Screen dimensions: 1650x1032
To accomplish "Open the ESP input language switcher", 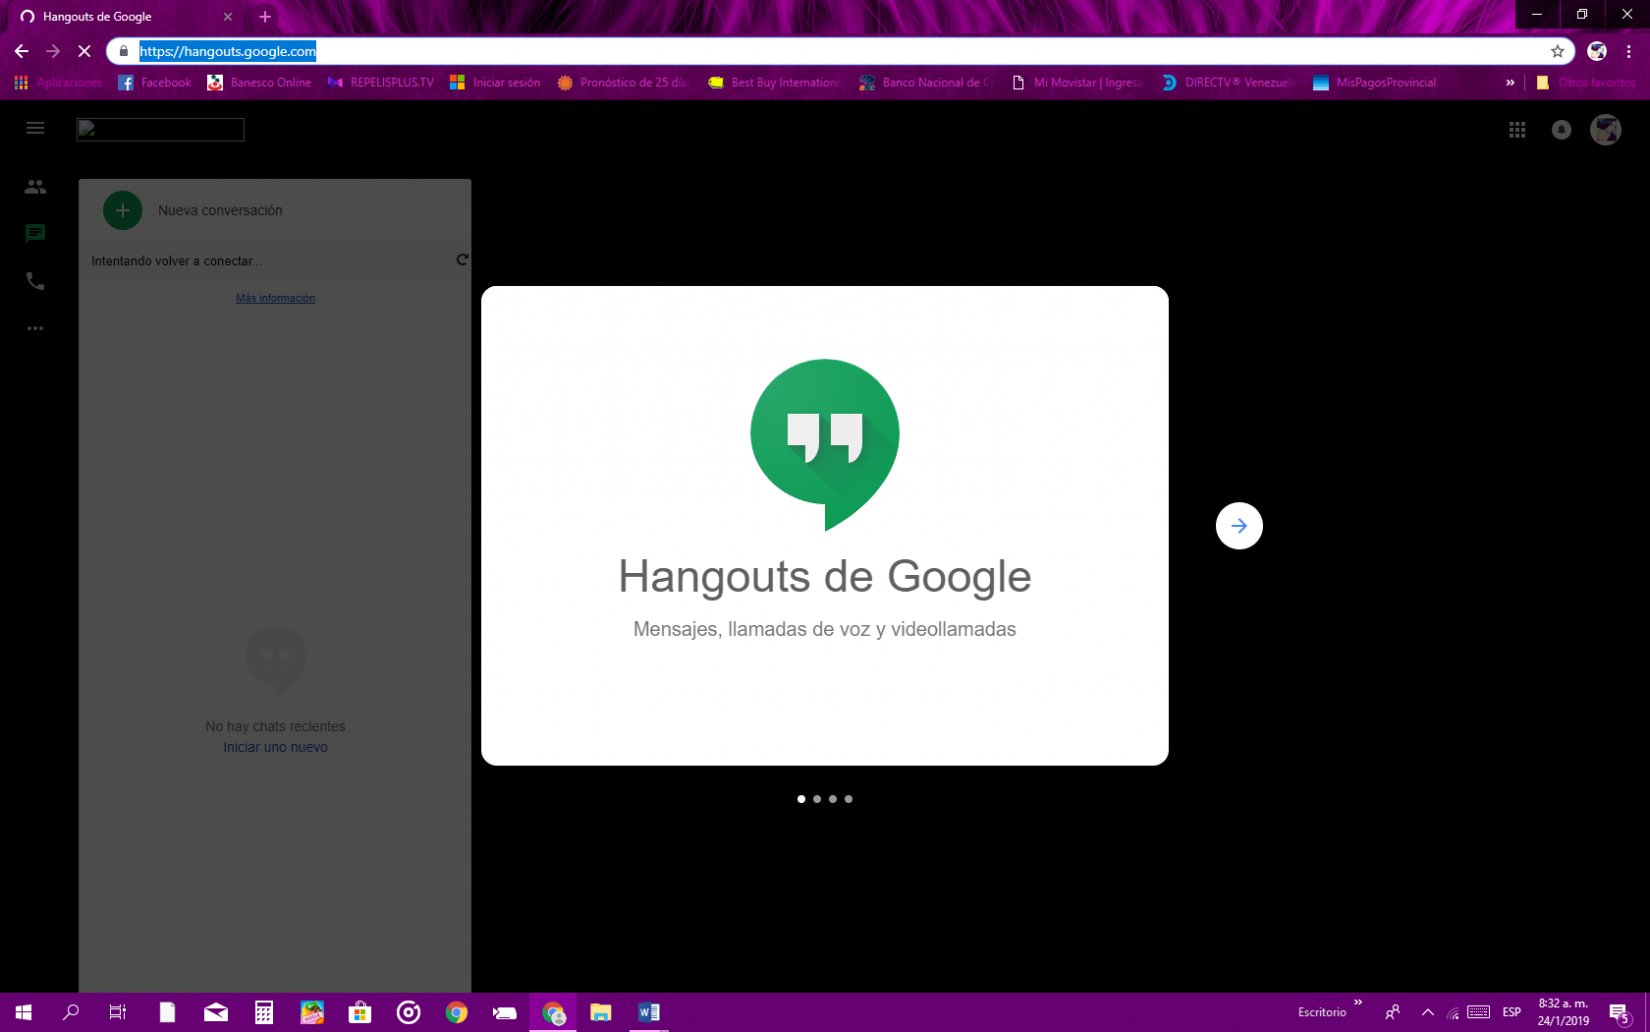I will 1512,1012.
